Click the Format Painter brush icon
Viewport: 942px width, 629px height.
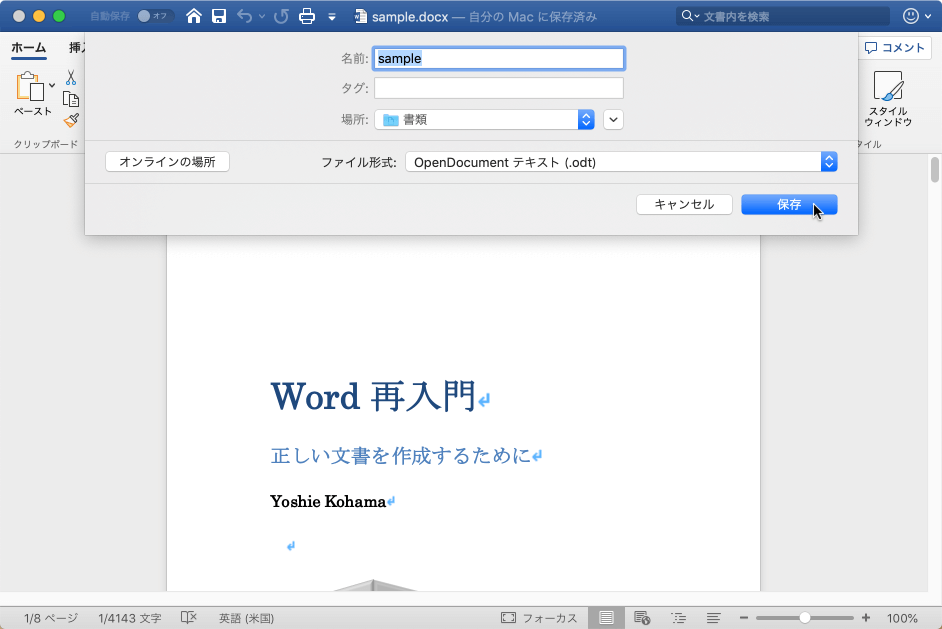point(71,120)
